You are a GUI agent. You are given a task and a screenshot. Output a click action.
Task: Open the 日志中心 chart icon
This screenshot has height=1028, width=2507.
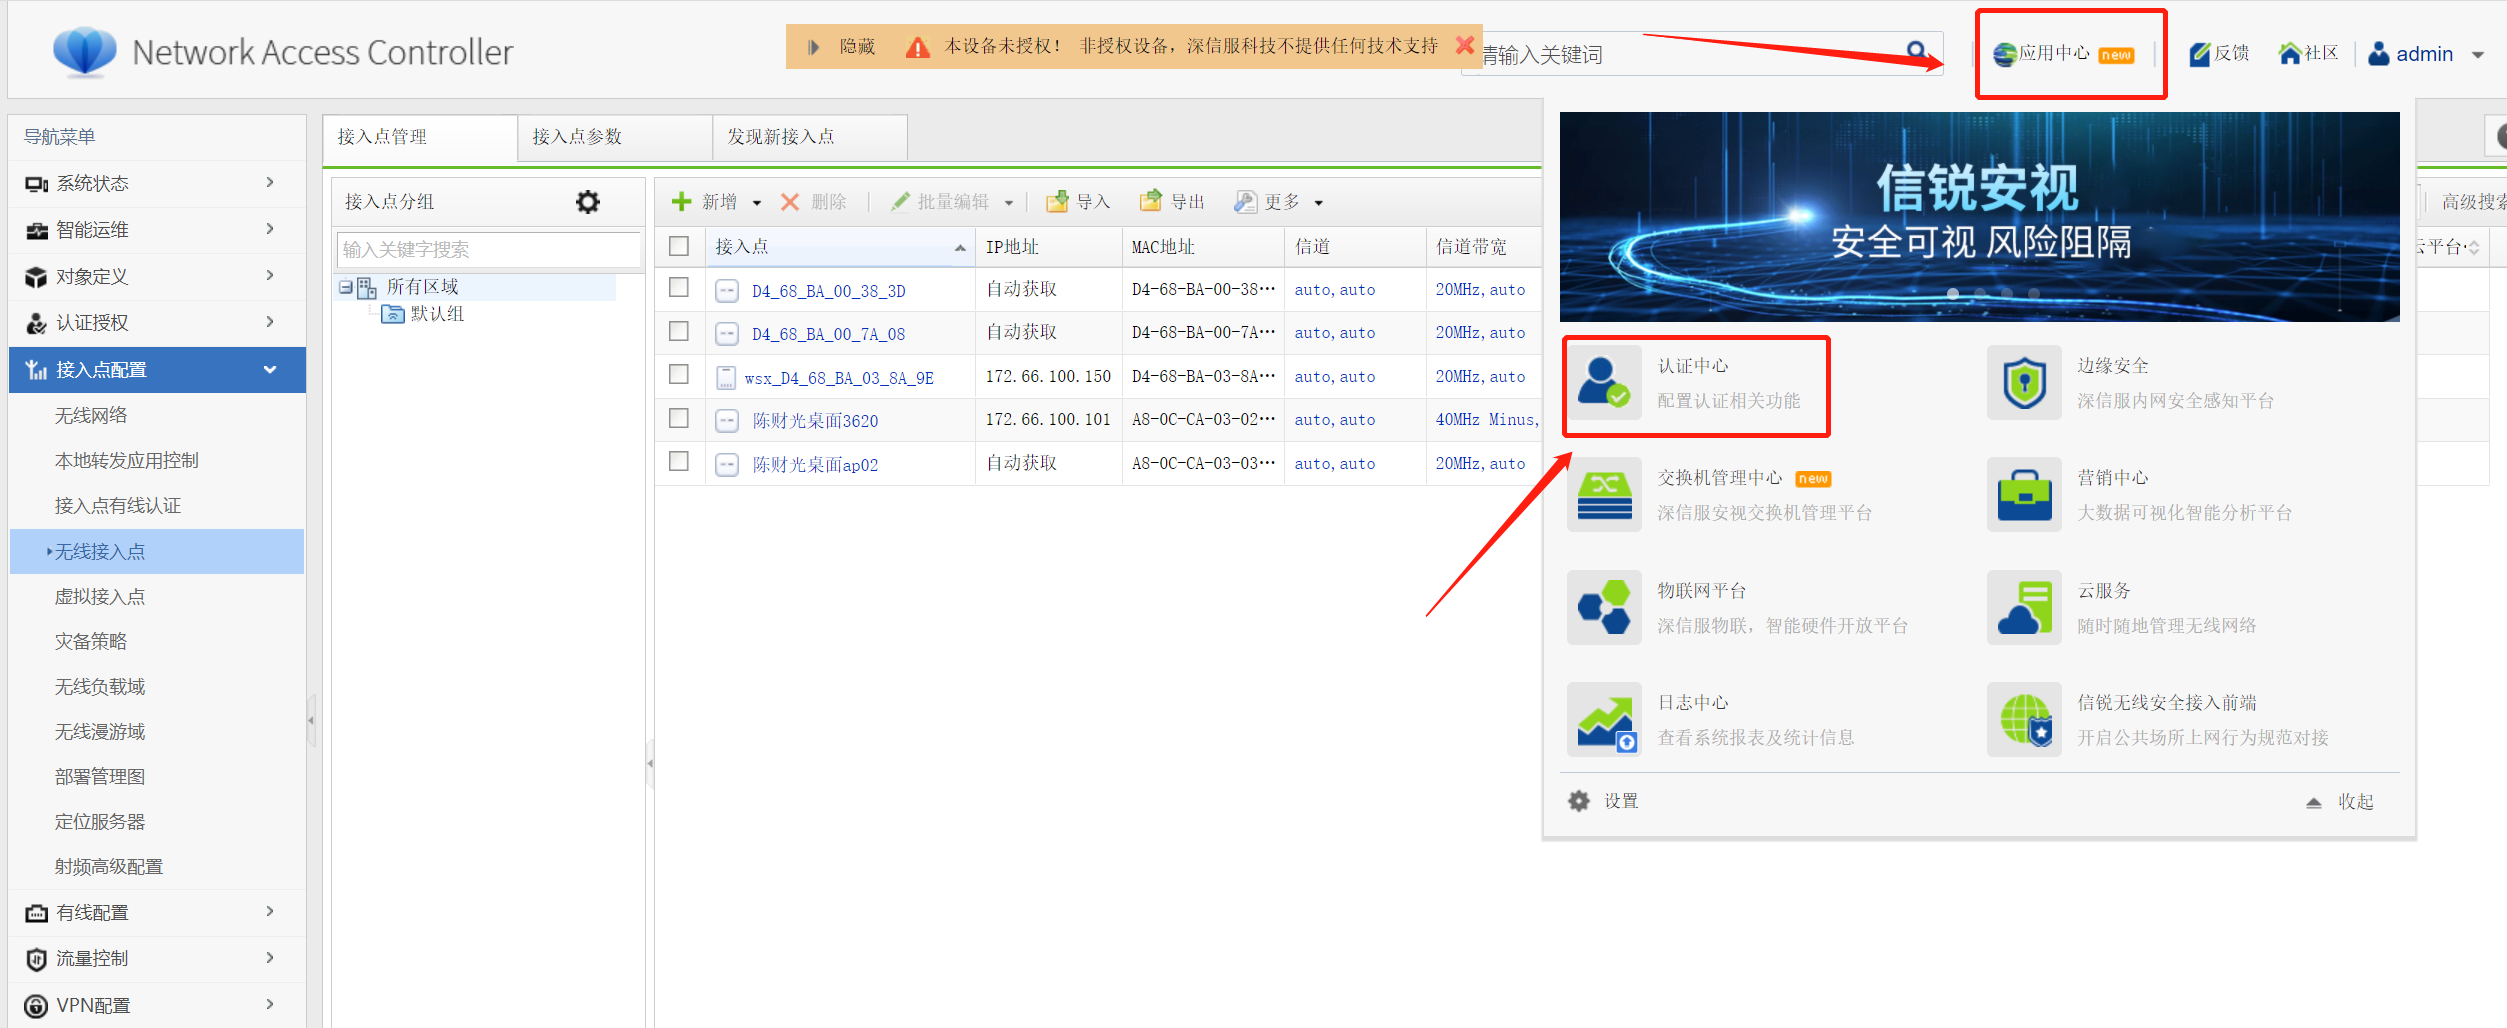click(1604, 719)
